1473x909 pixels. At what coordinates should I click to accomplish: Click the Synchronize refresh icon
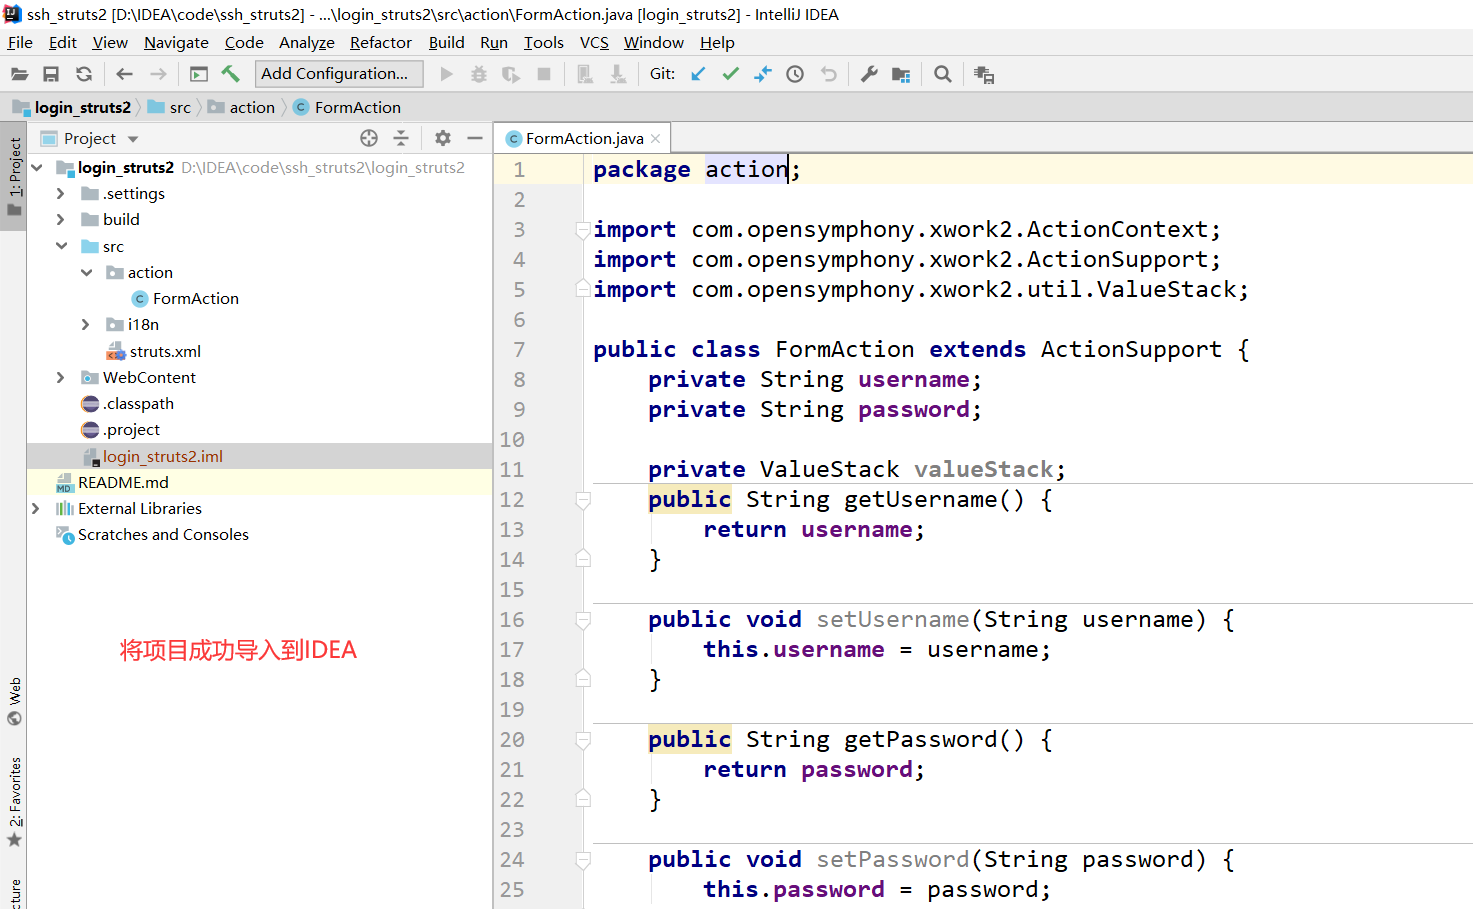click(84, 74)
